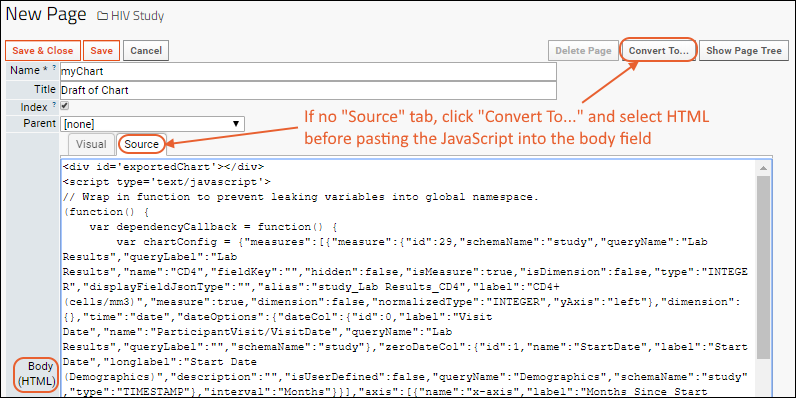Image resolution: width=796 pixels, height=398 pixels.
Task: Select the Source tab
Action: coord(142,144)
